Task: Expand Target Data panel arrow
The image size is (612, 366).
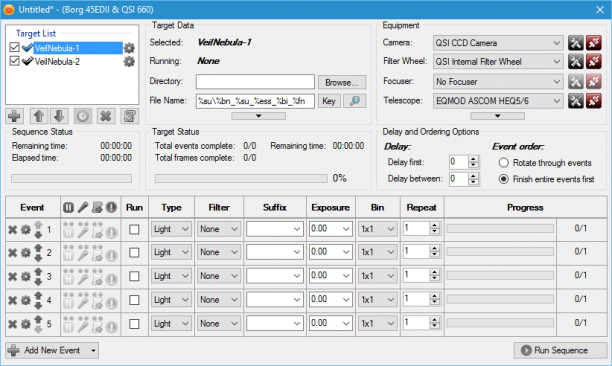Action: (258, 116)
